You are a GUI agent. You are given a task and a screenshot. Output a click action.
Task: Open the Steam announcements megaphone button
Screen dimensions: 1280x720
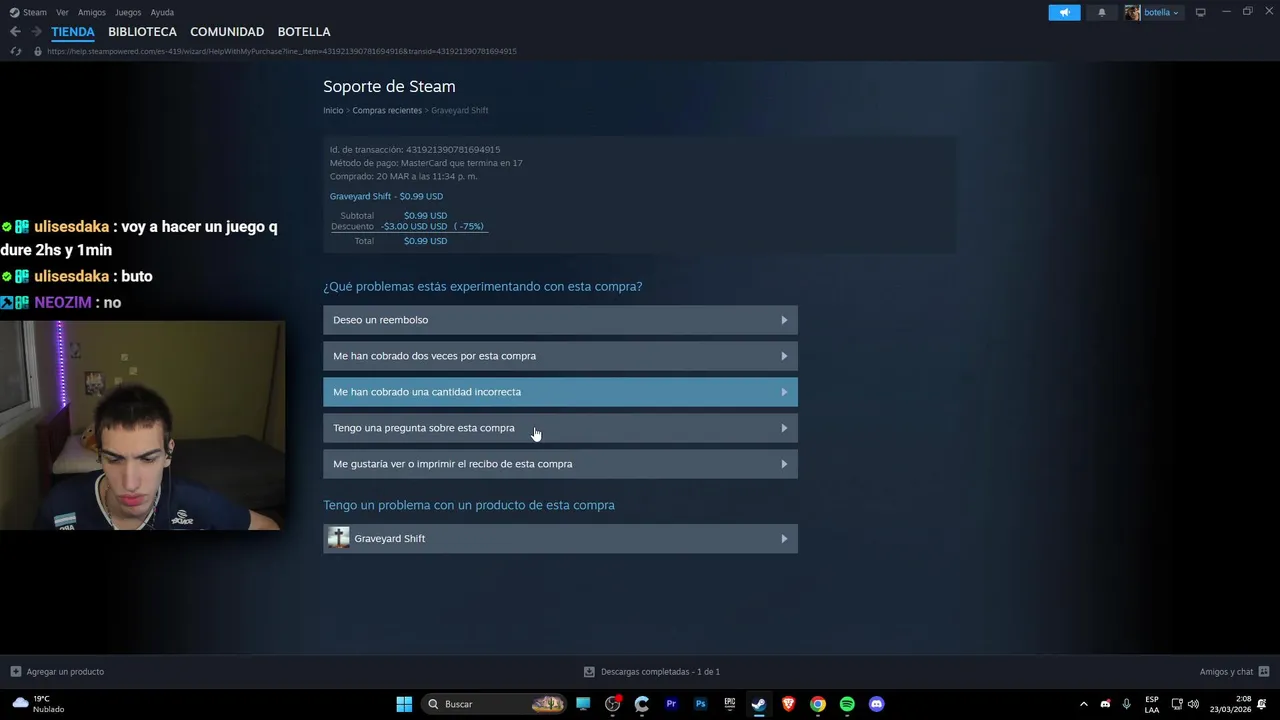(1064, 12)
